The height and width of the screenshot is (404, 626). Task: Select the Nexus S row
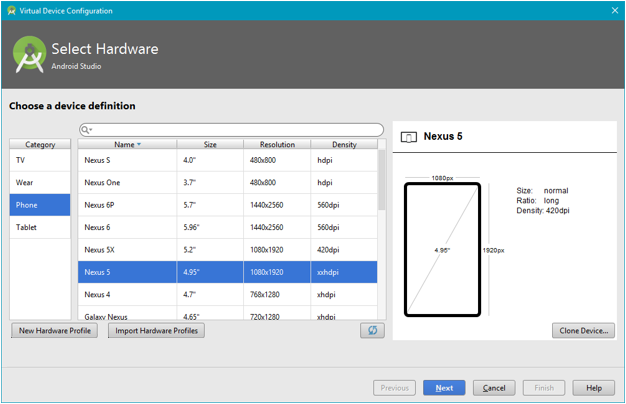pyautogui.click(x=228, y=160)
